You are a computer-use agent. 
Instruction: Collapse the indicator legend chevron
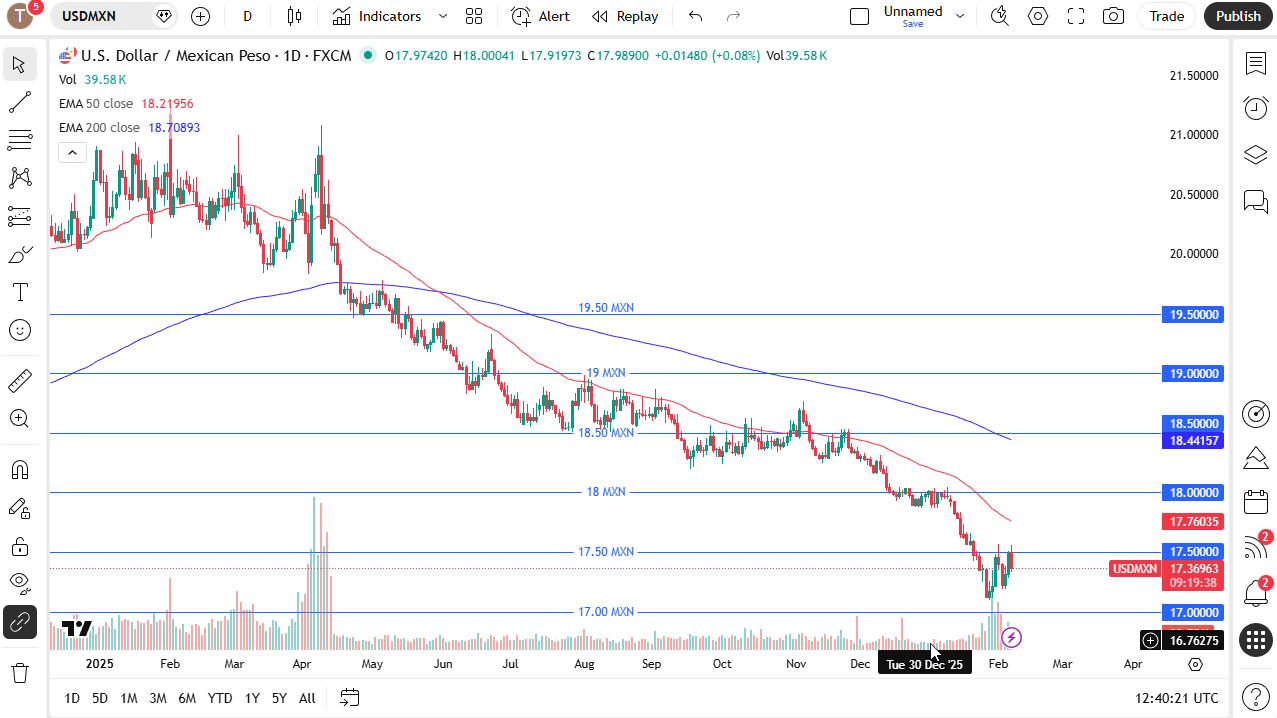coord(71,153)
